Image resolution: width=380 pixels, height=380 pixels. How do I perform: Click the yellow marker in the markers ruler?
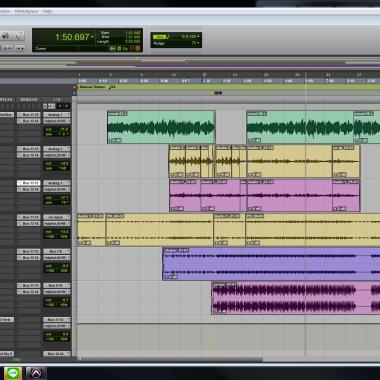pyautogui.click(x=212, y=93)
